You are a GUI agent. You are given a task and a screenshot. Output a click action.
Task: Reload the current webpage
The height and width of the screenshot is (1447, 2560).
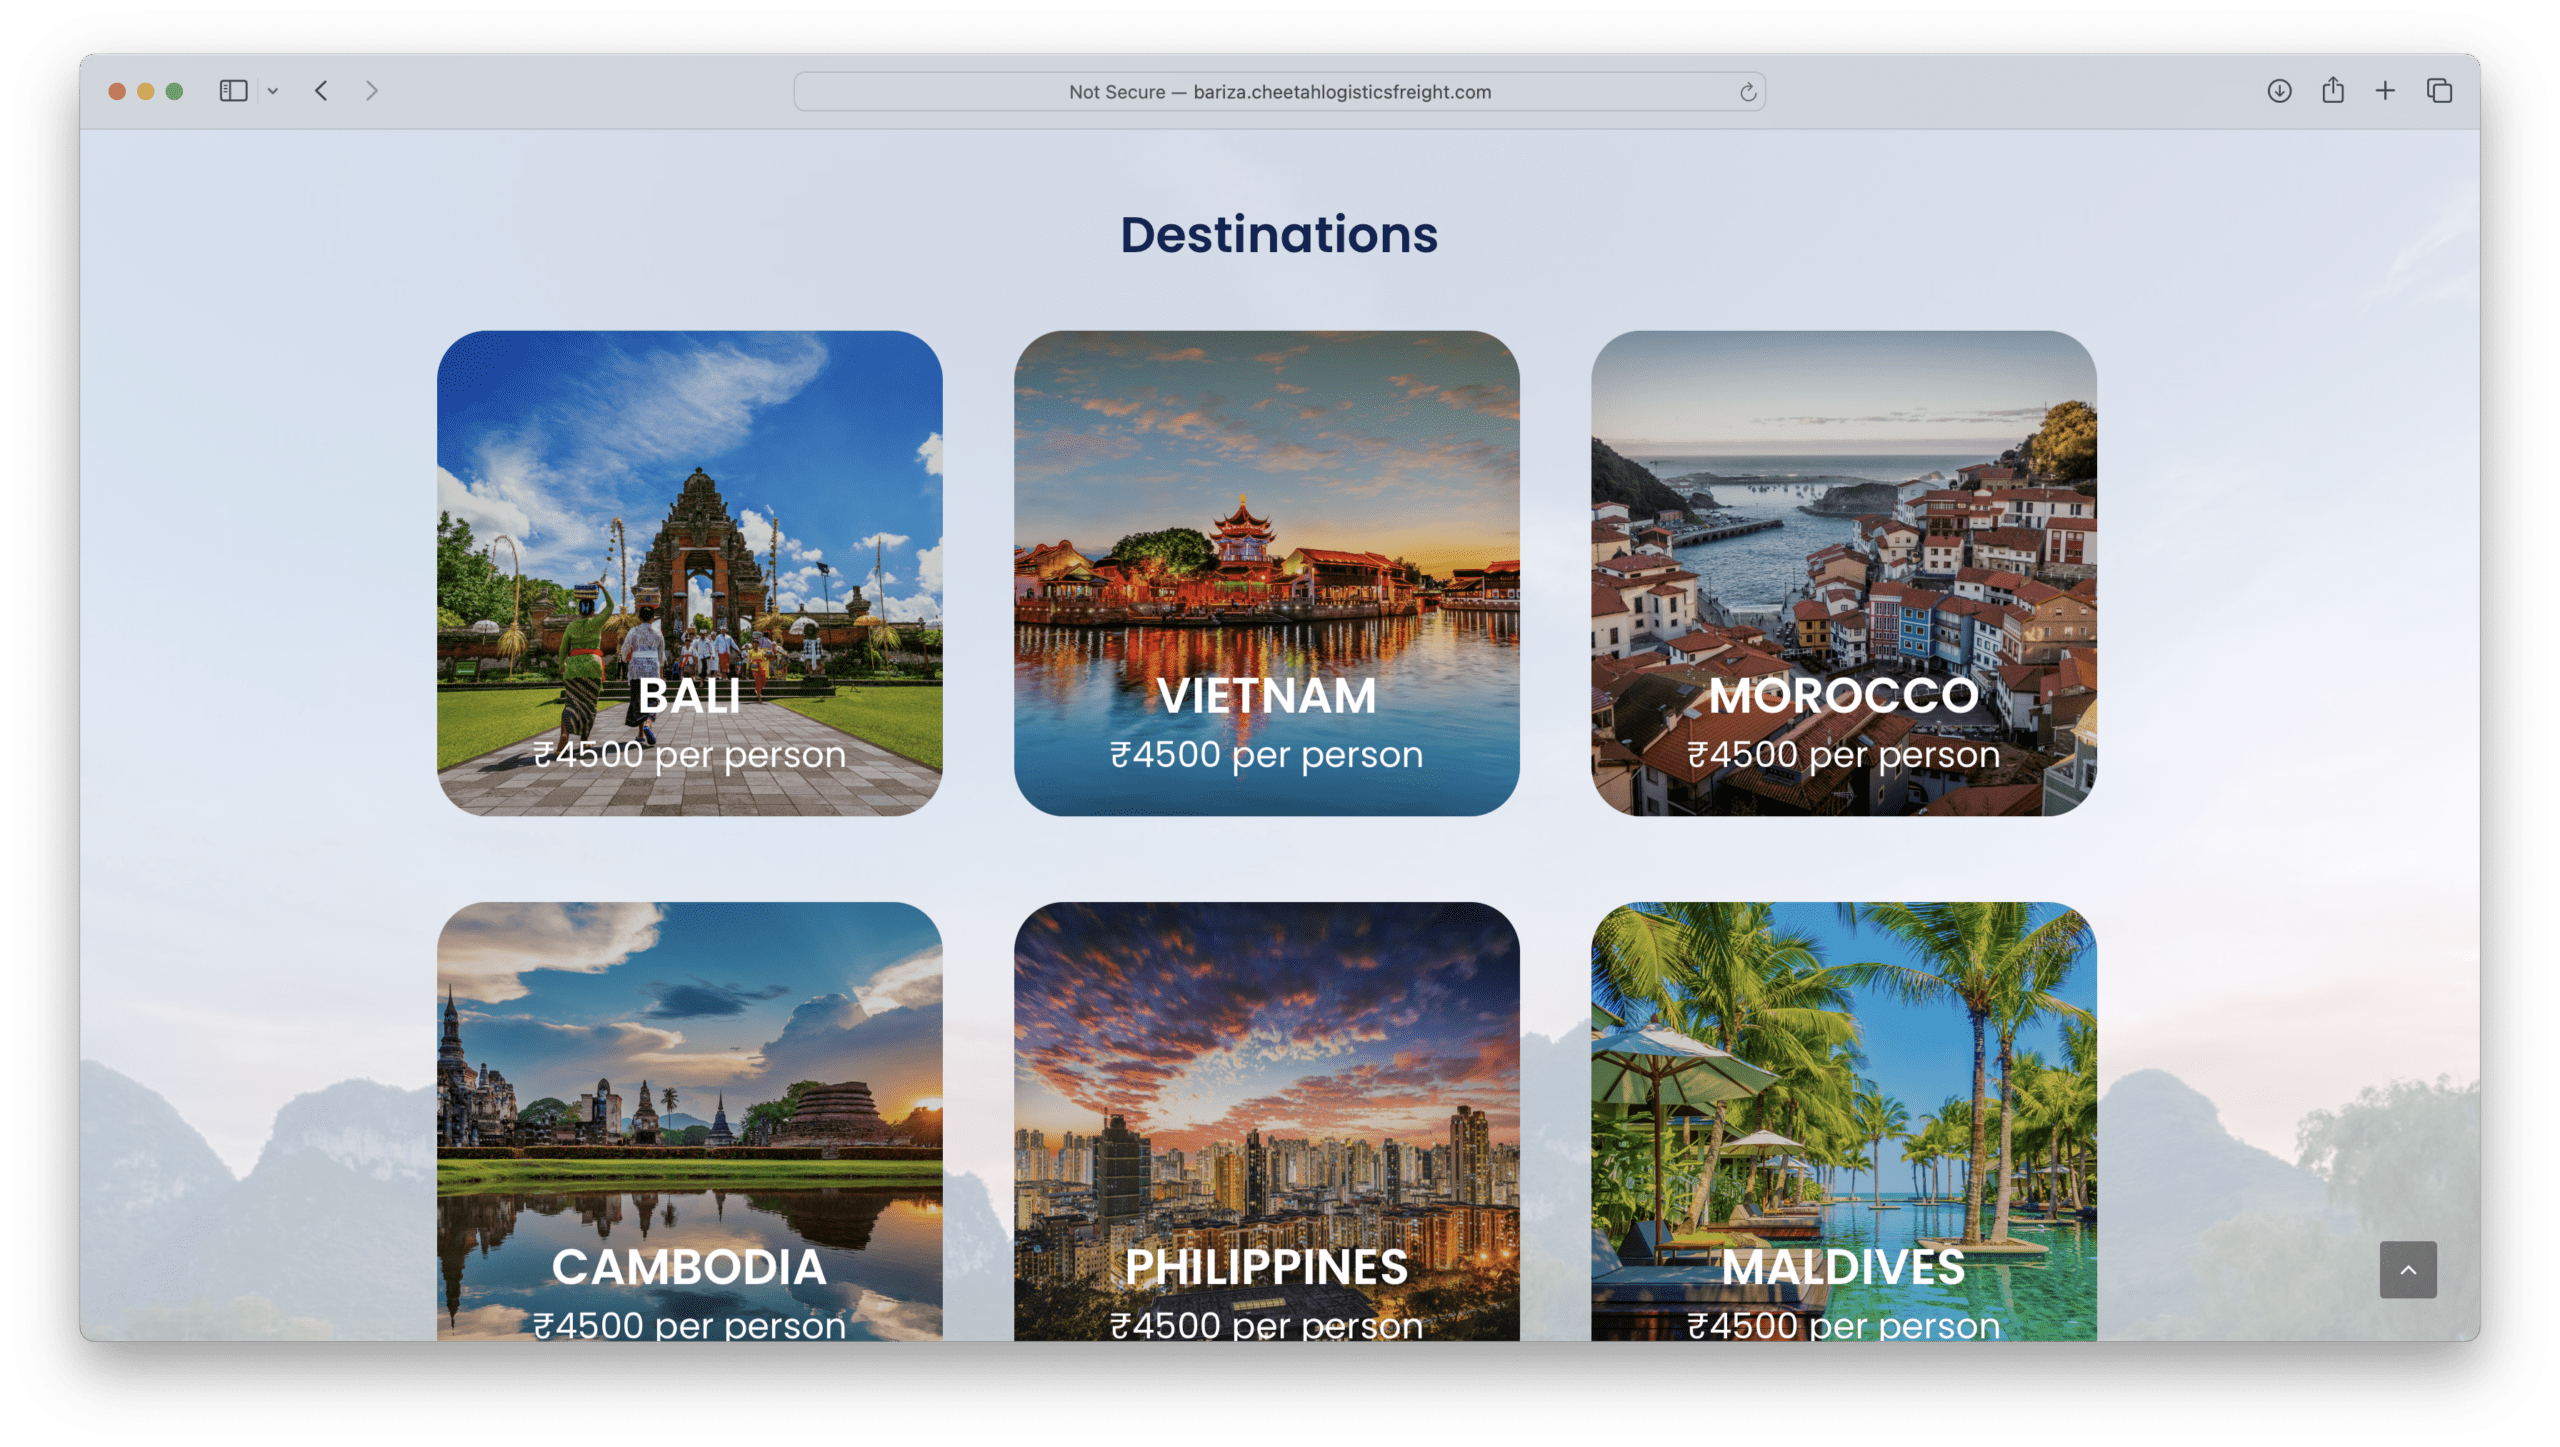[x=1746, y=91]
